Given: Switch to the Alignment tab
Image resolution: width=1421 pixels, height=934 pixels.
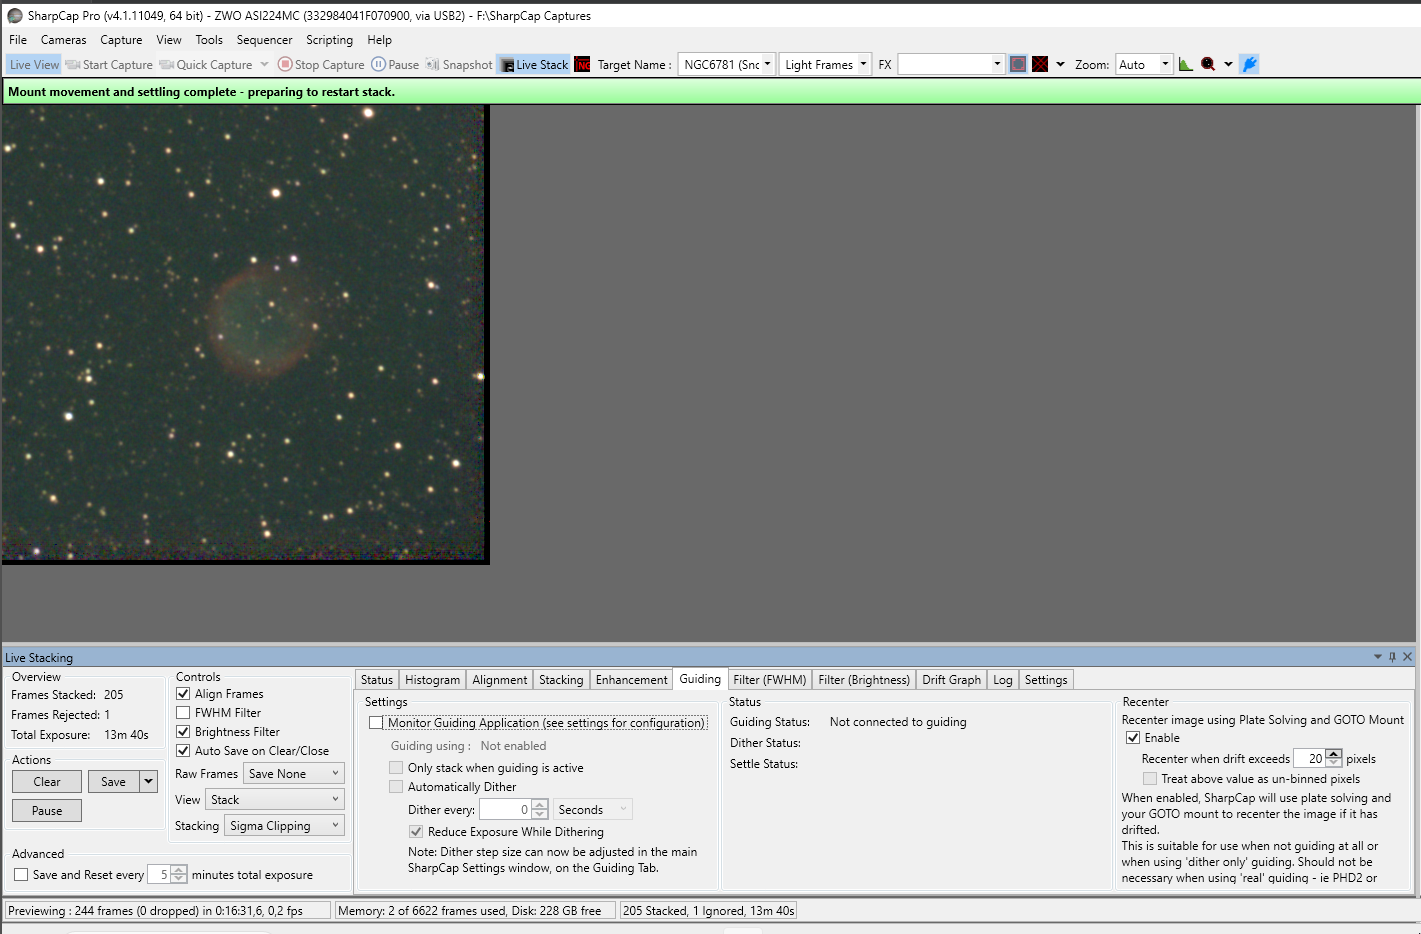Looking at the screenshot, I should tap(500, 679).
